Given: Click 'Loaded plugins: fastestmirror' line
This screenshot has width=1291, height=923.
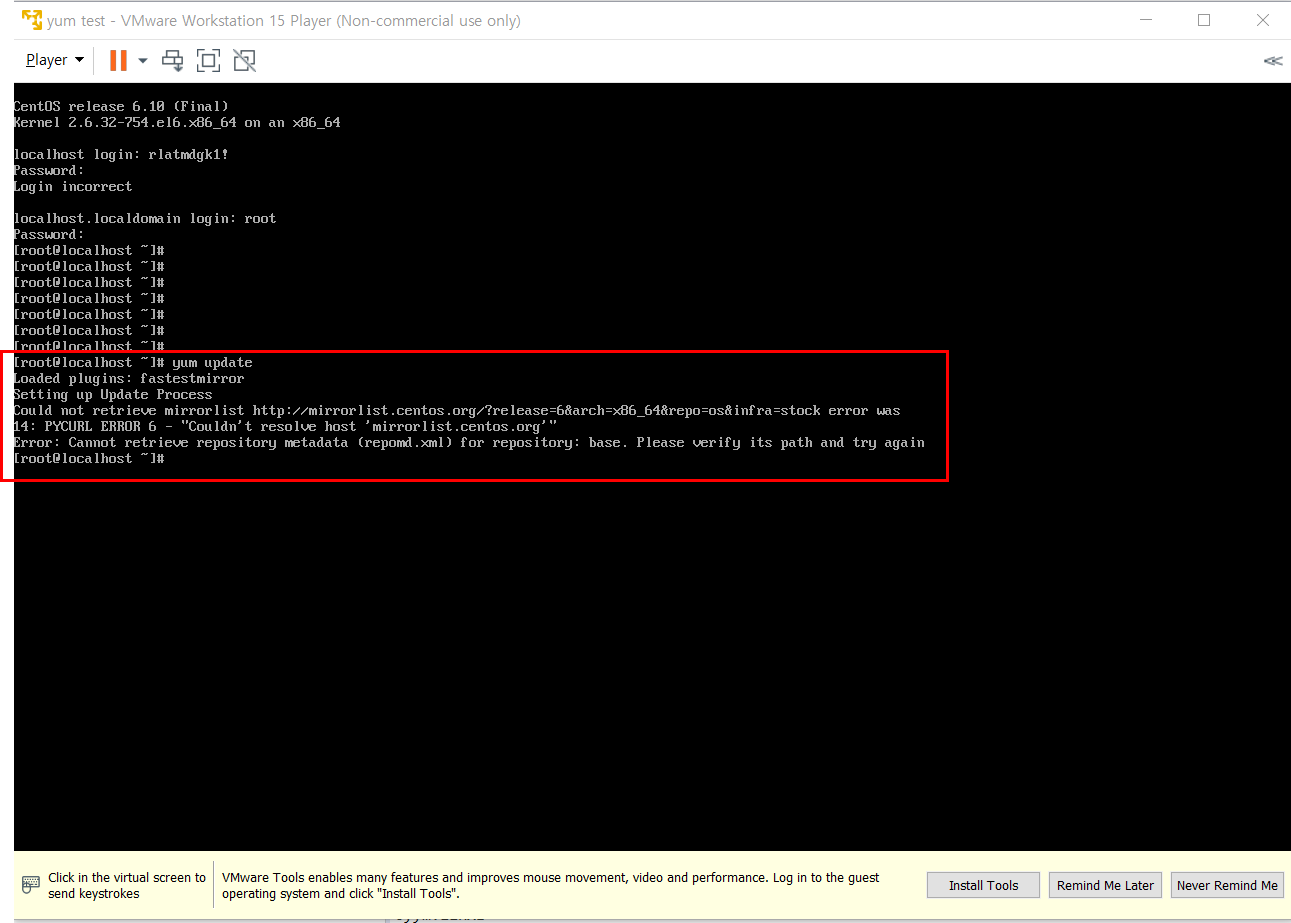Looking at the screenshot, I should (x=129, y=378).
